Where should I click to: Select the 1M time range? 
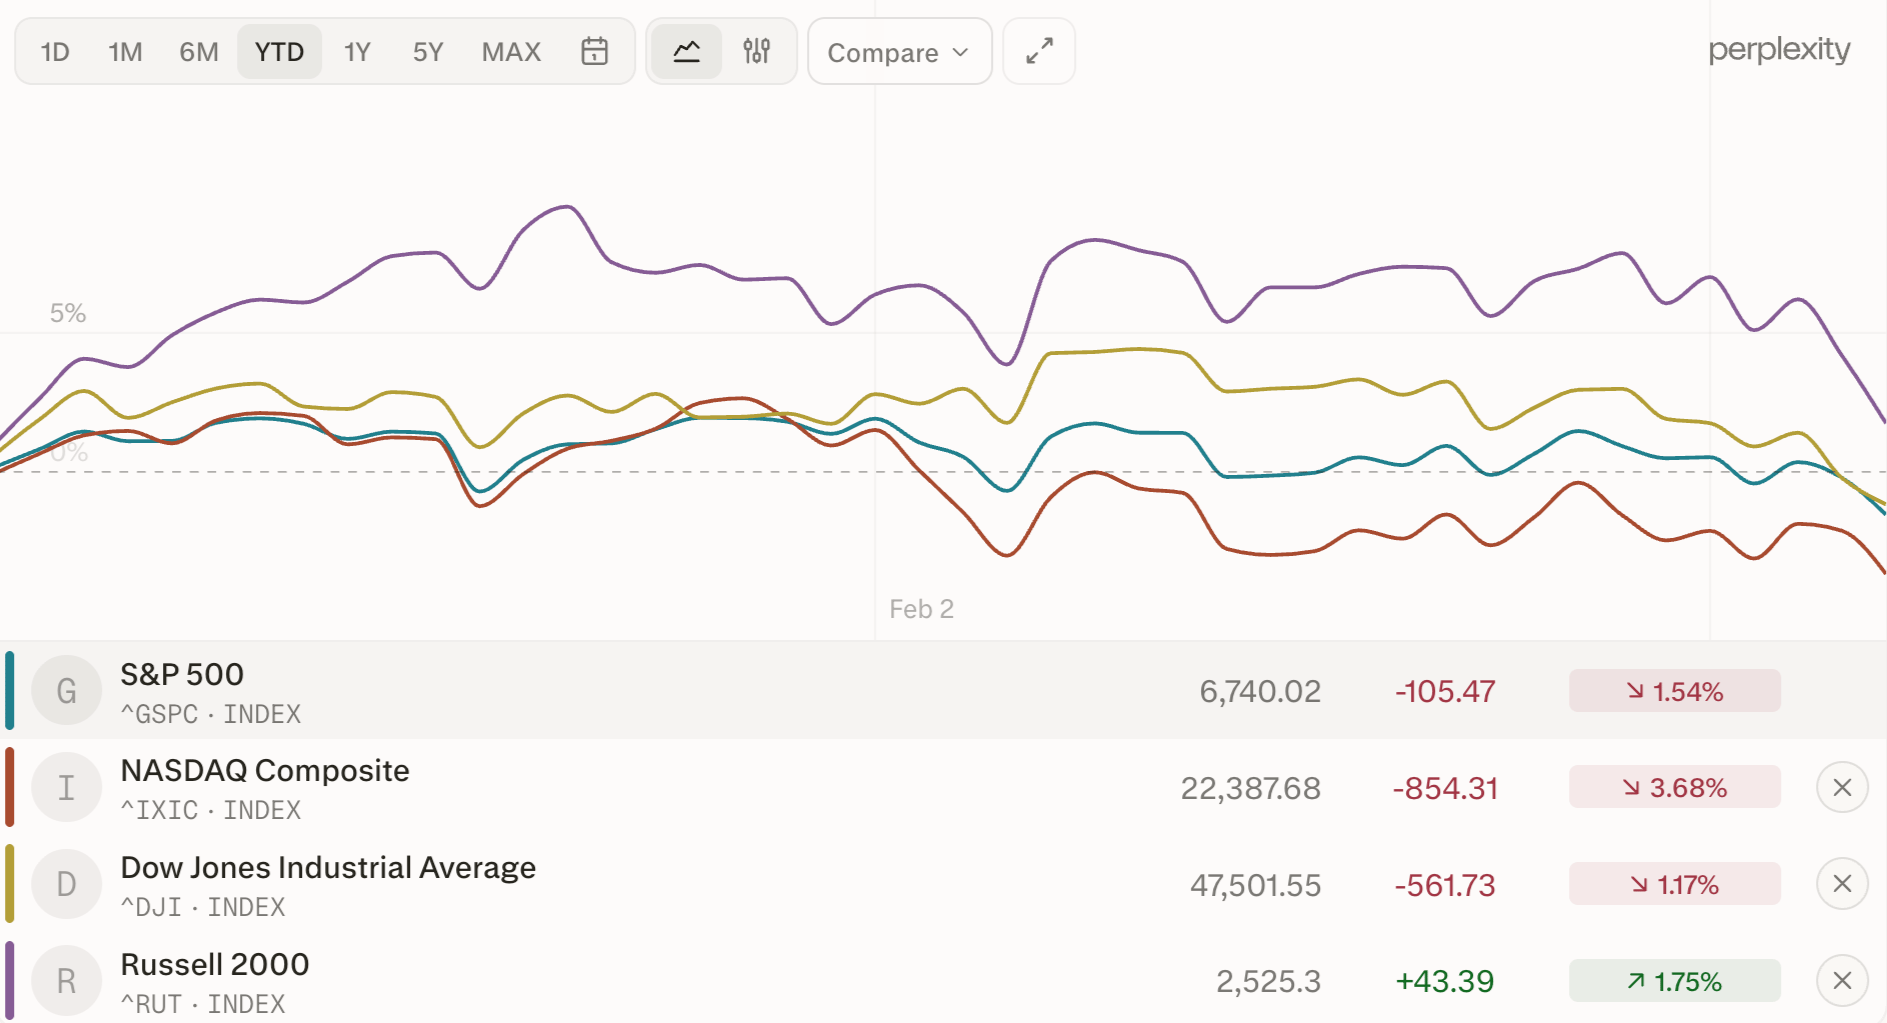125,51
